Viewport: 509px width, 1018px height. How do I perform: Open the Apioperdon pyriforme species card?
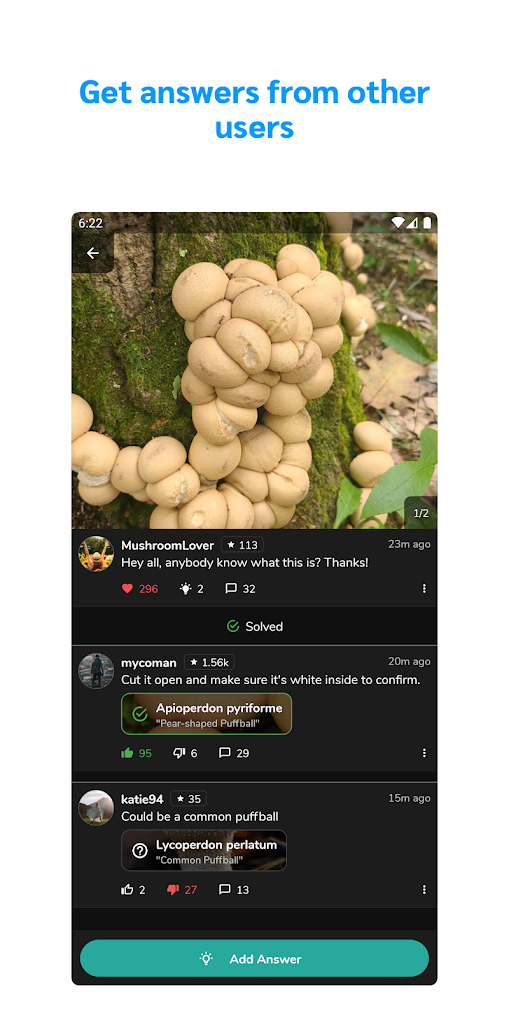(206, 714)
